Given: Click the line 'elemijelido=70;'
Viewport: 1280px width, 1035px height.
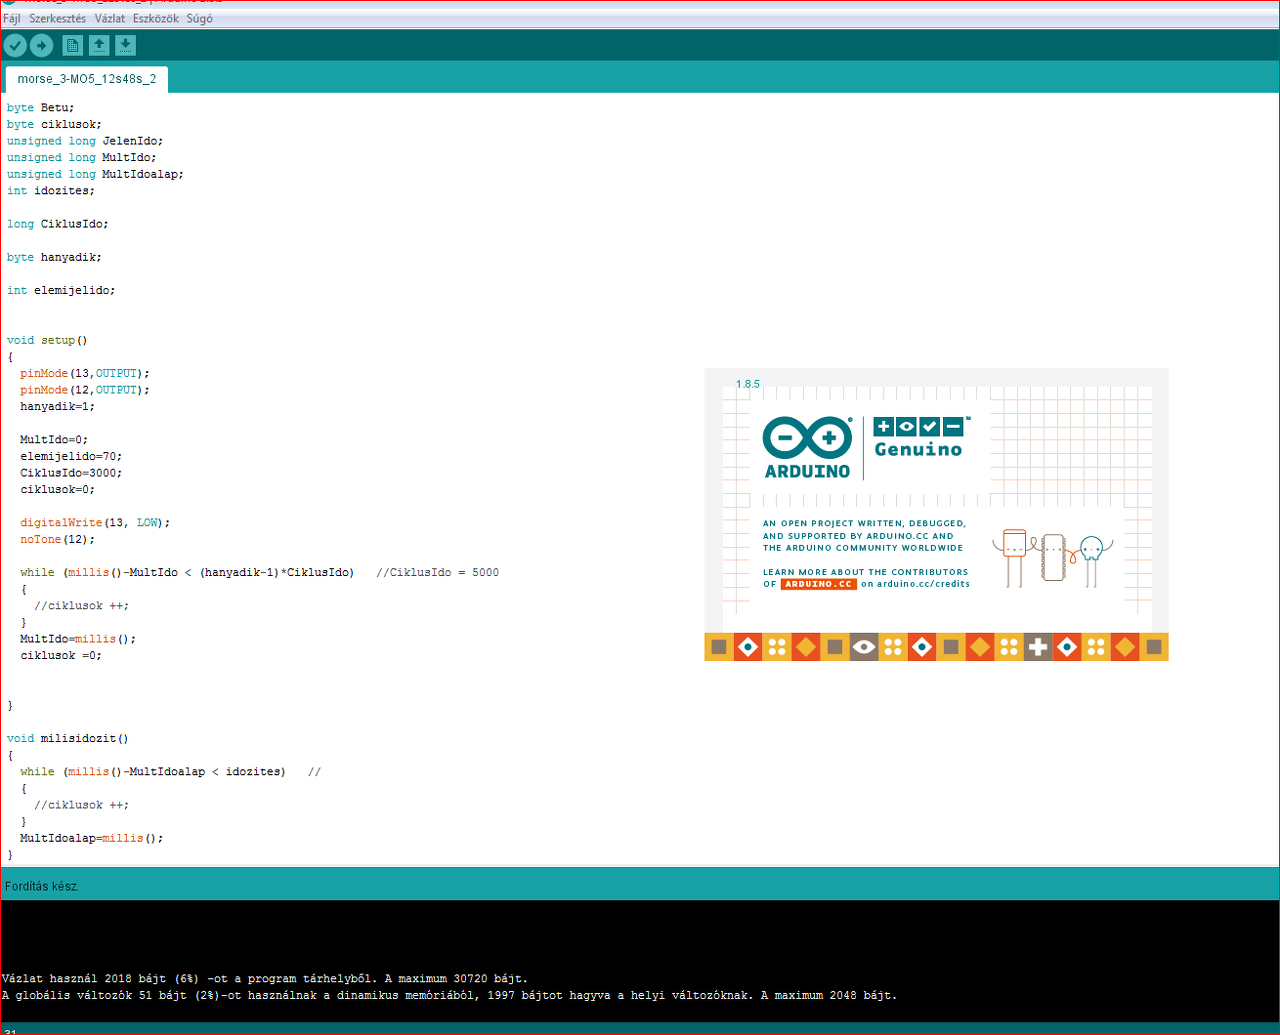Looking at the screenshot, I should coord(71,456).
